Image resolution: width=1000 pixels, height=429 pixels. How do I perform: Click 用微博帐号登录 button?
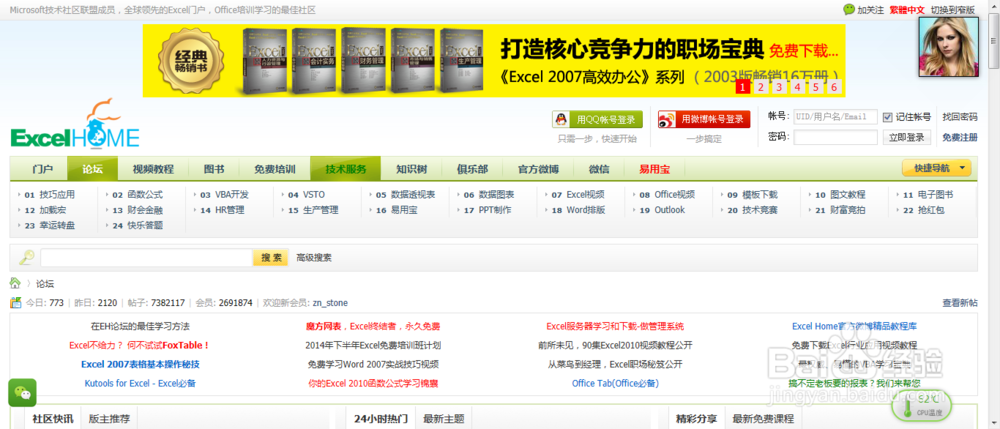pyautogui.click(x=704, y=119)
